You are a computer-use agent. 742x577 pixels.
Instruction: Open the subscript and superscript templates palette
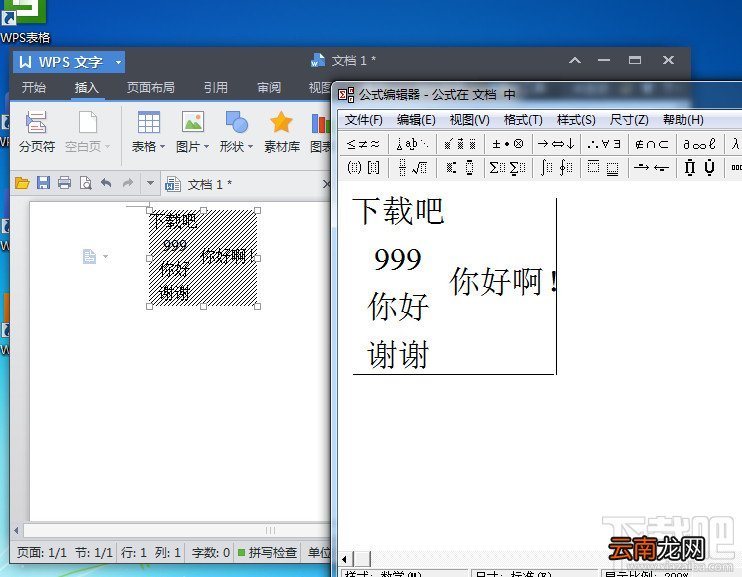(x=460, y=167)
